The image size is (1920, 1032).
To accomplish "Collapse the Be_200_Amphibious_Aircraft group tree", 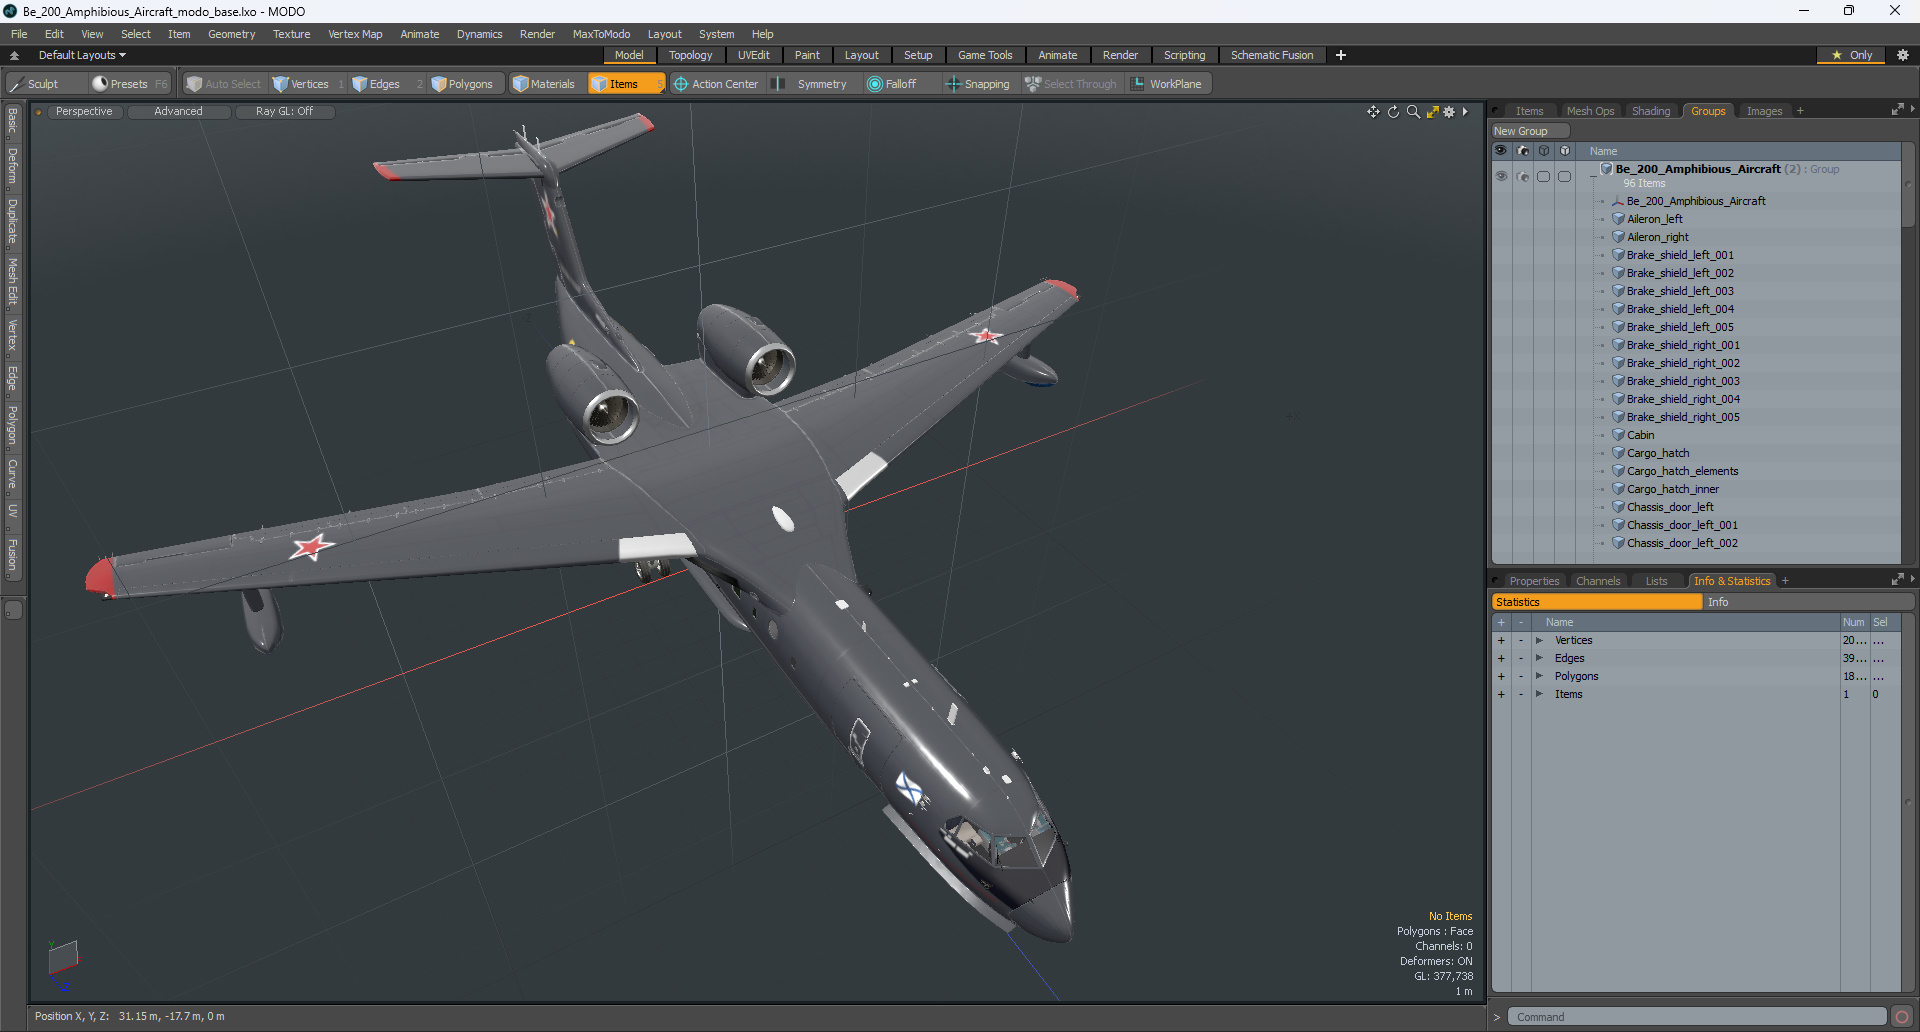I will 1594,176.
